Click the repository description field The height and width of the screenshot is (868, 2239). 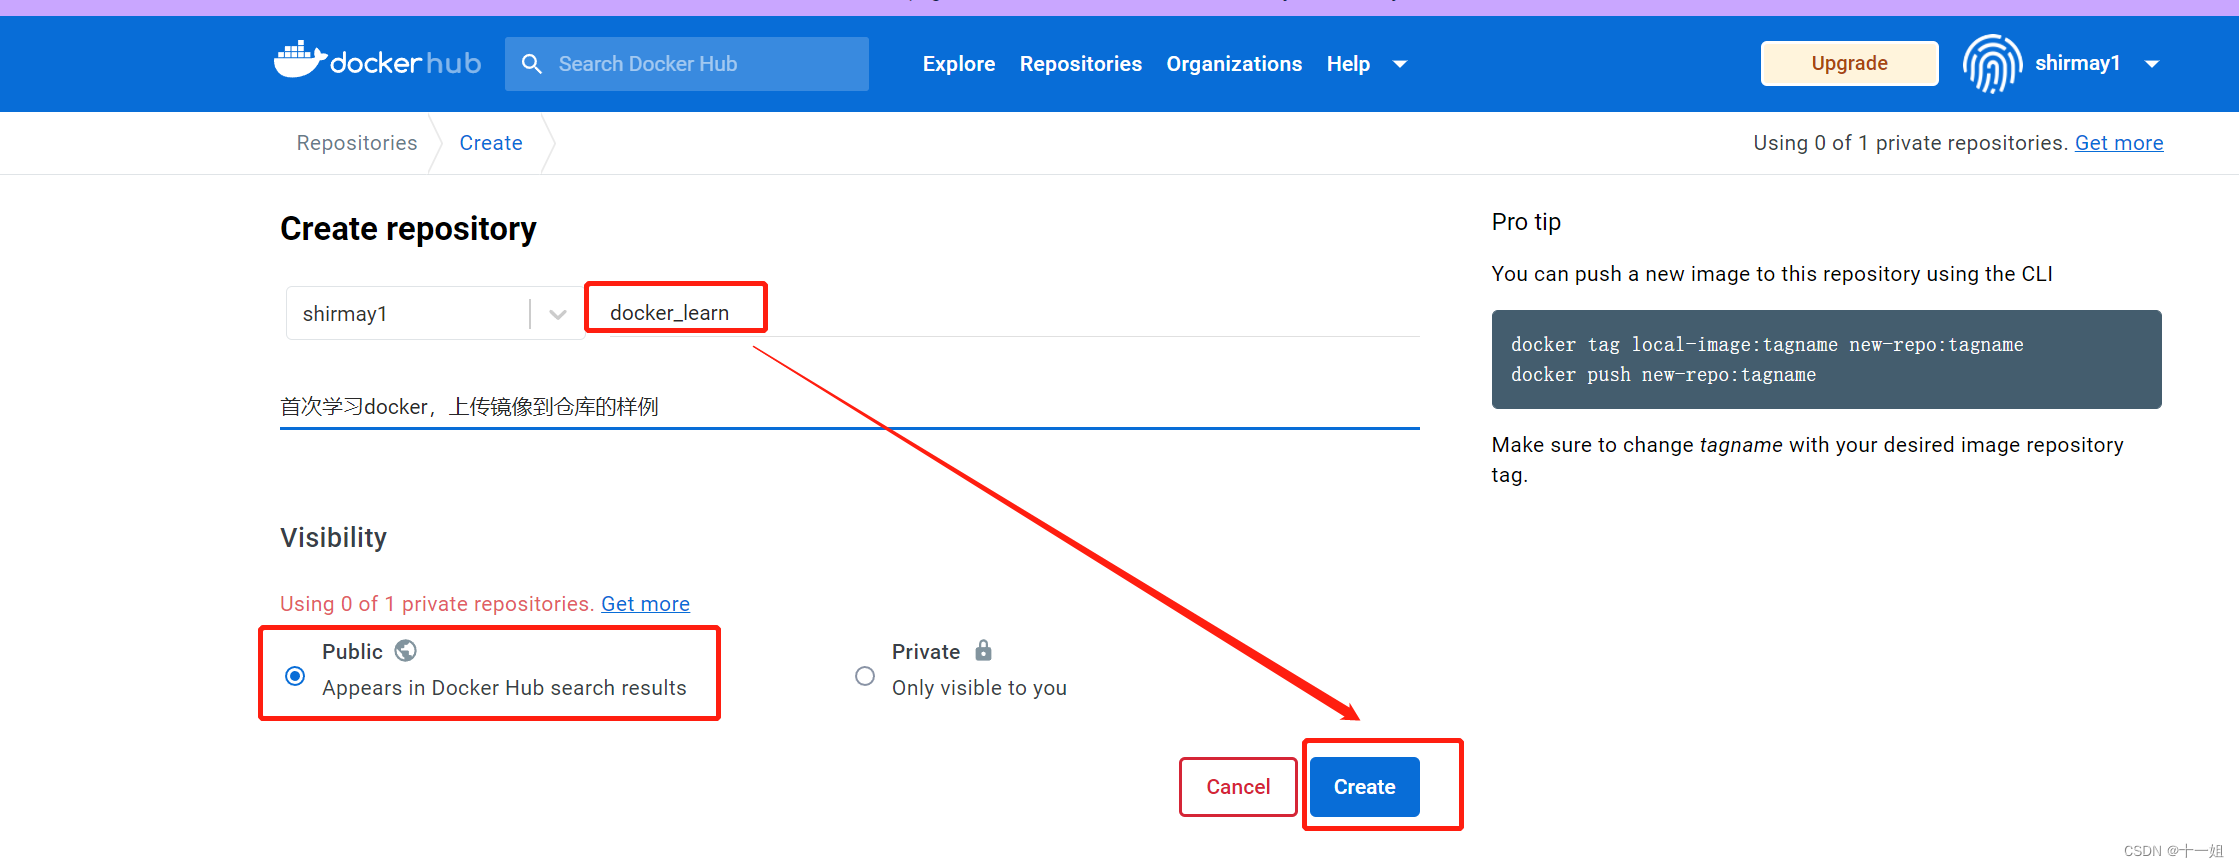pos(850,407)
